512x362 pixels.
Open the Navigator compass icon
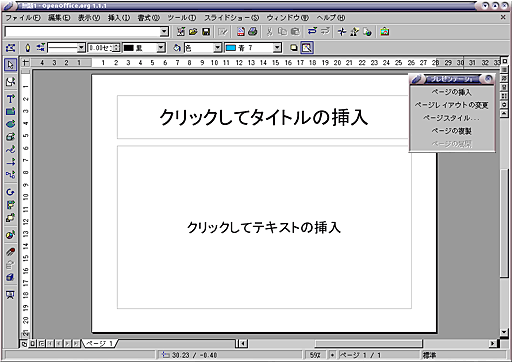pos(342,32)
